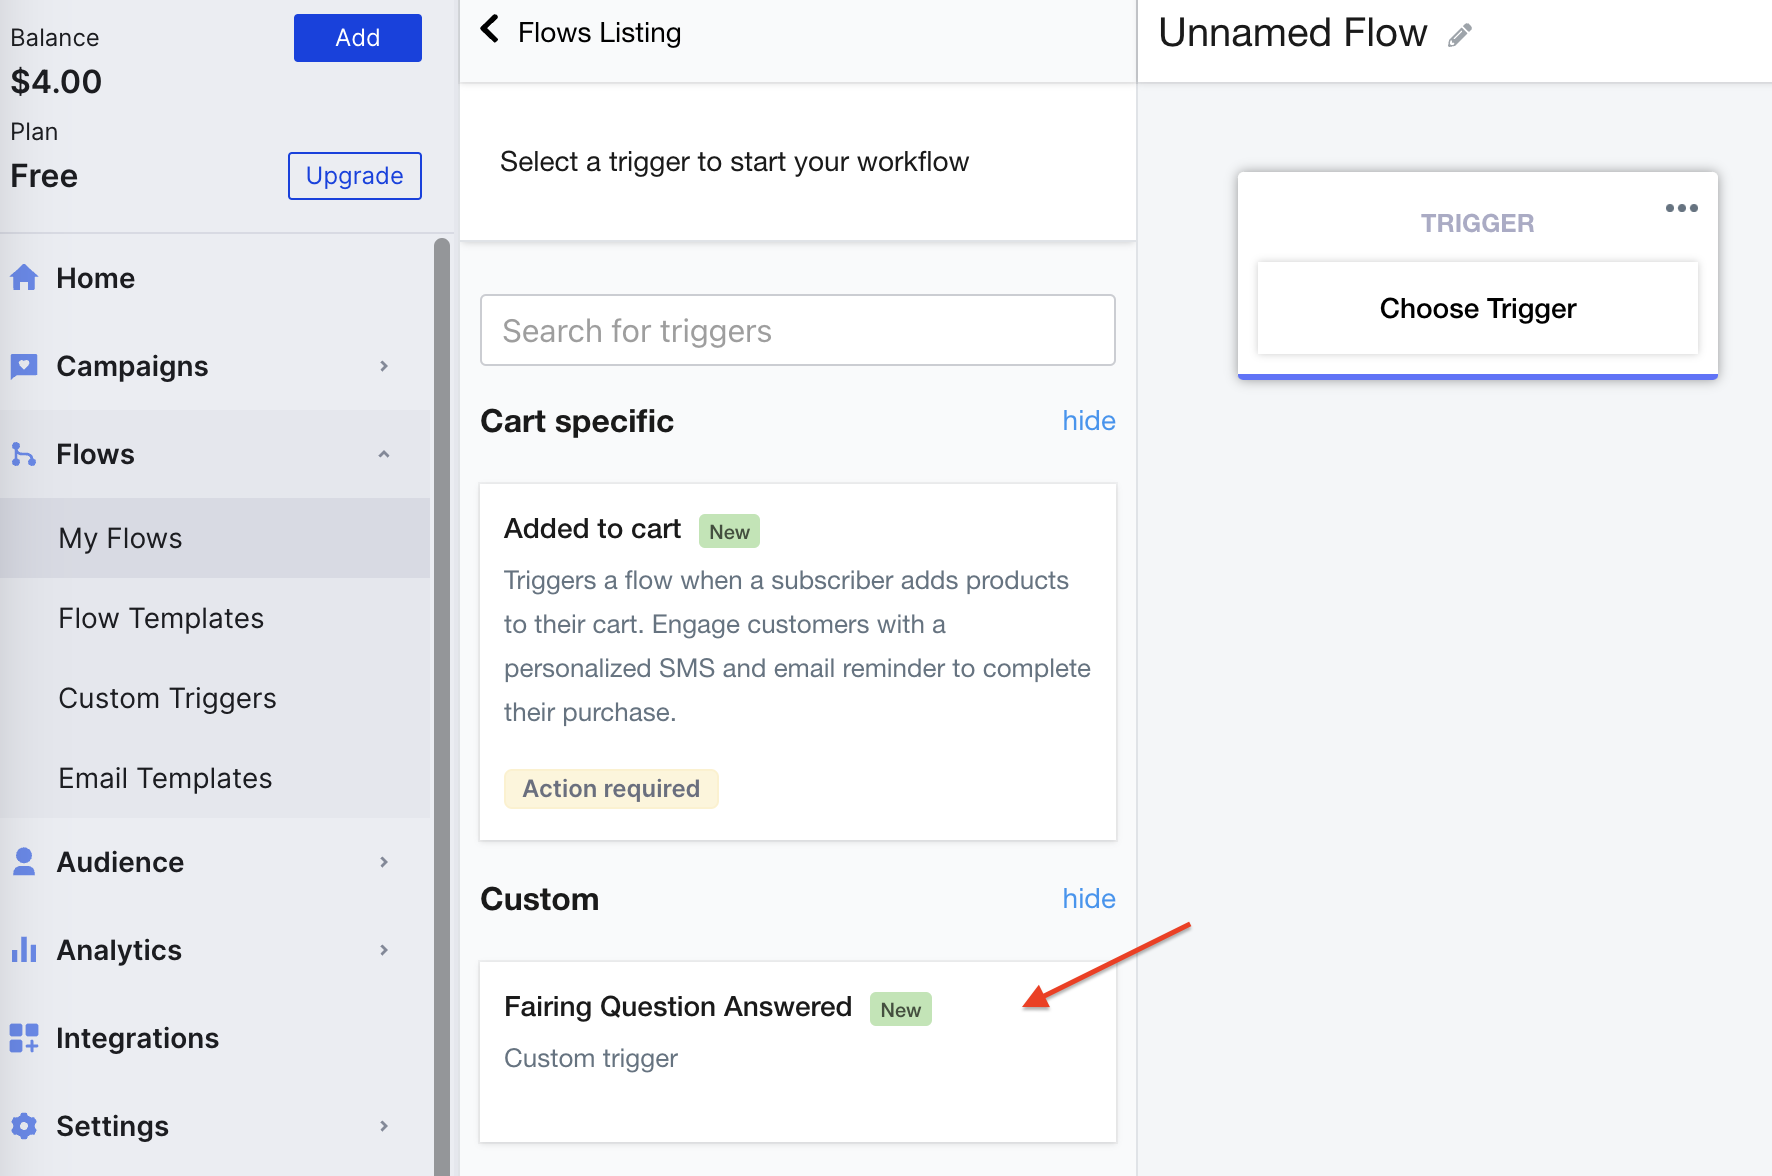Click the Search for triggers field
This screenshot has height=1176, width=1772.
pos(797,330)
